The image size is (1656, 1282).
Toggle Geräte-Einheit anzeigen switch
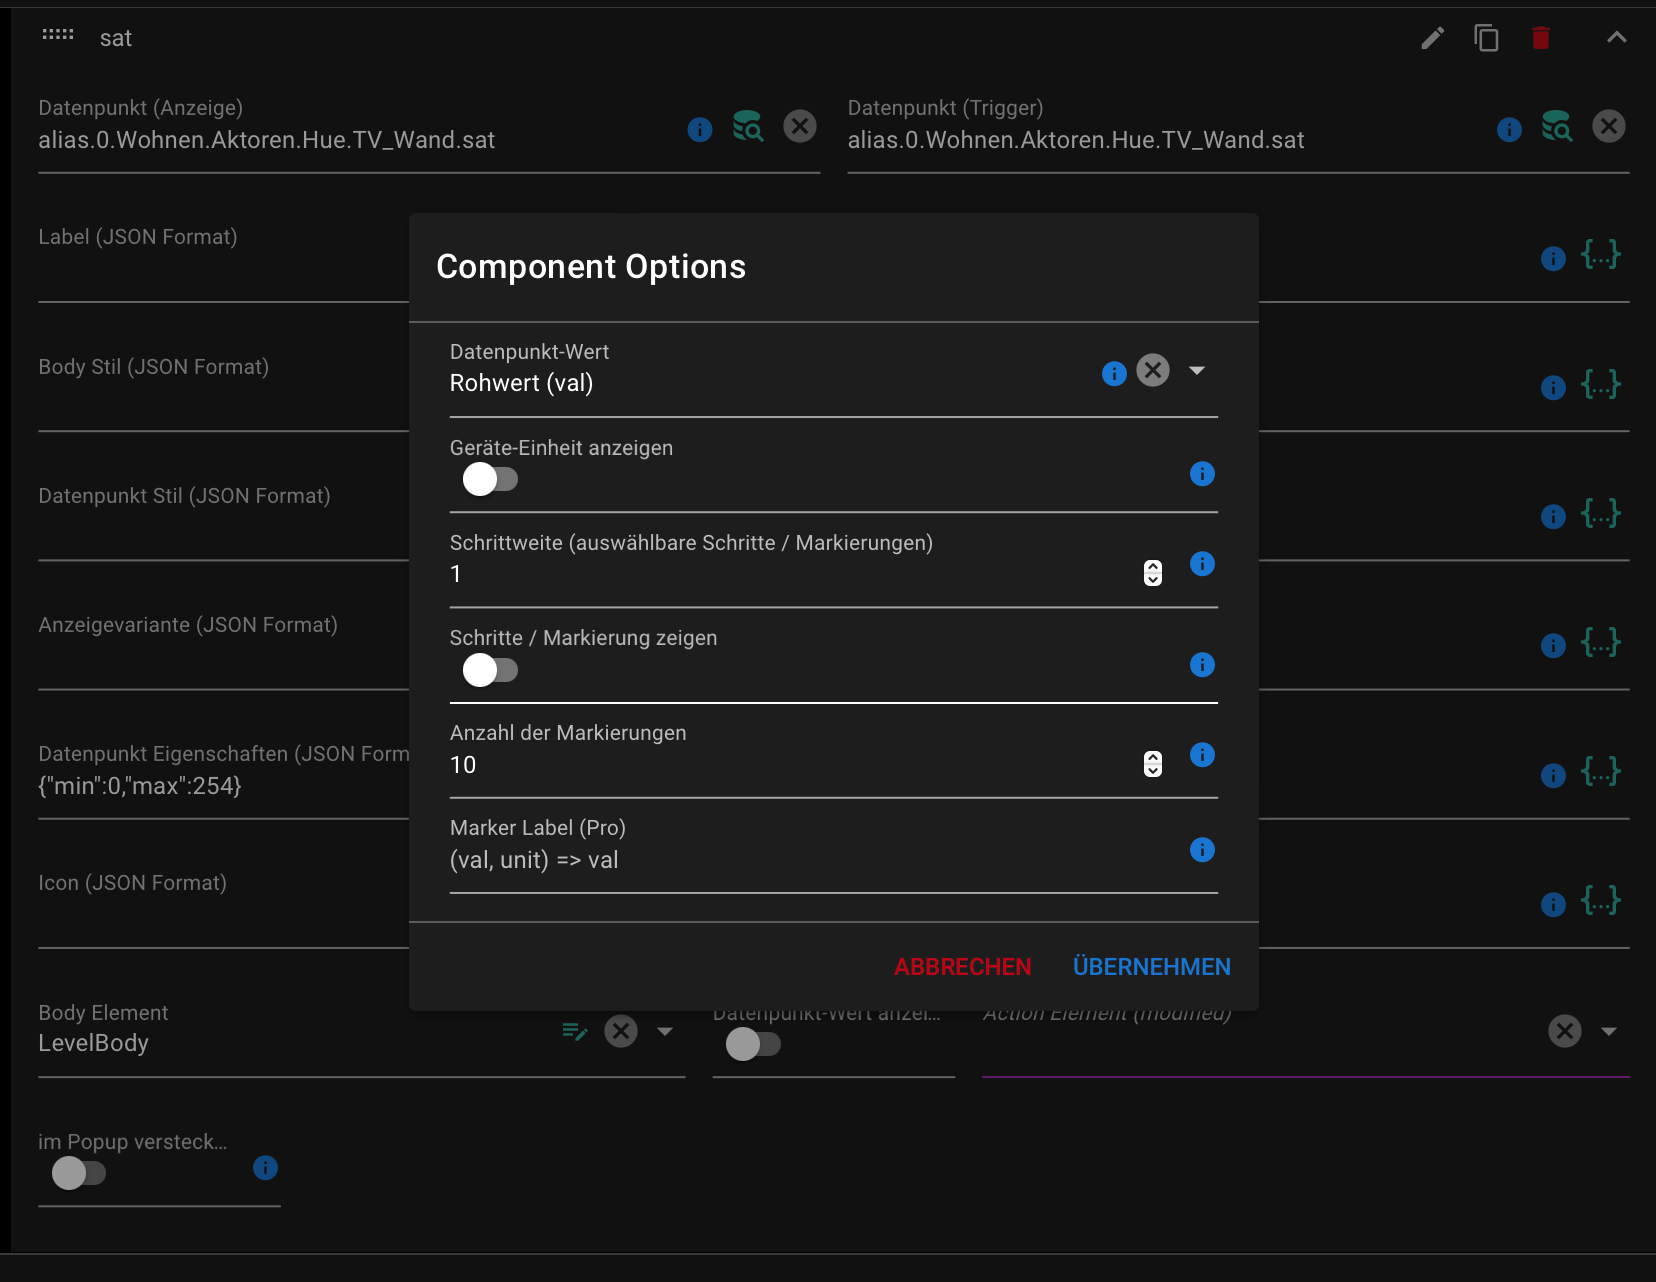(x=490, y=479)
